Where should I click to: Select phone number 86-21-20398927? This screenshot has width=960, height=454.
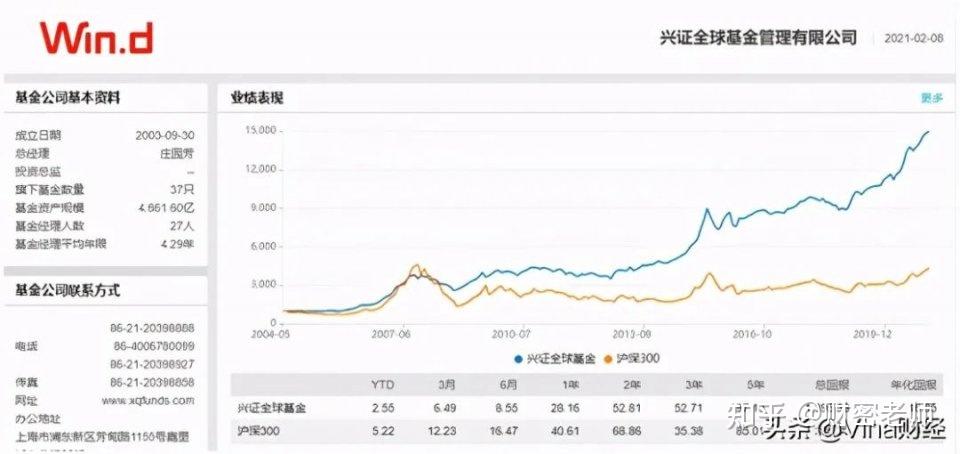pyautogui.click(x=152, y=364)
